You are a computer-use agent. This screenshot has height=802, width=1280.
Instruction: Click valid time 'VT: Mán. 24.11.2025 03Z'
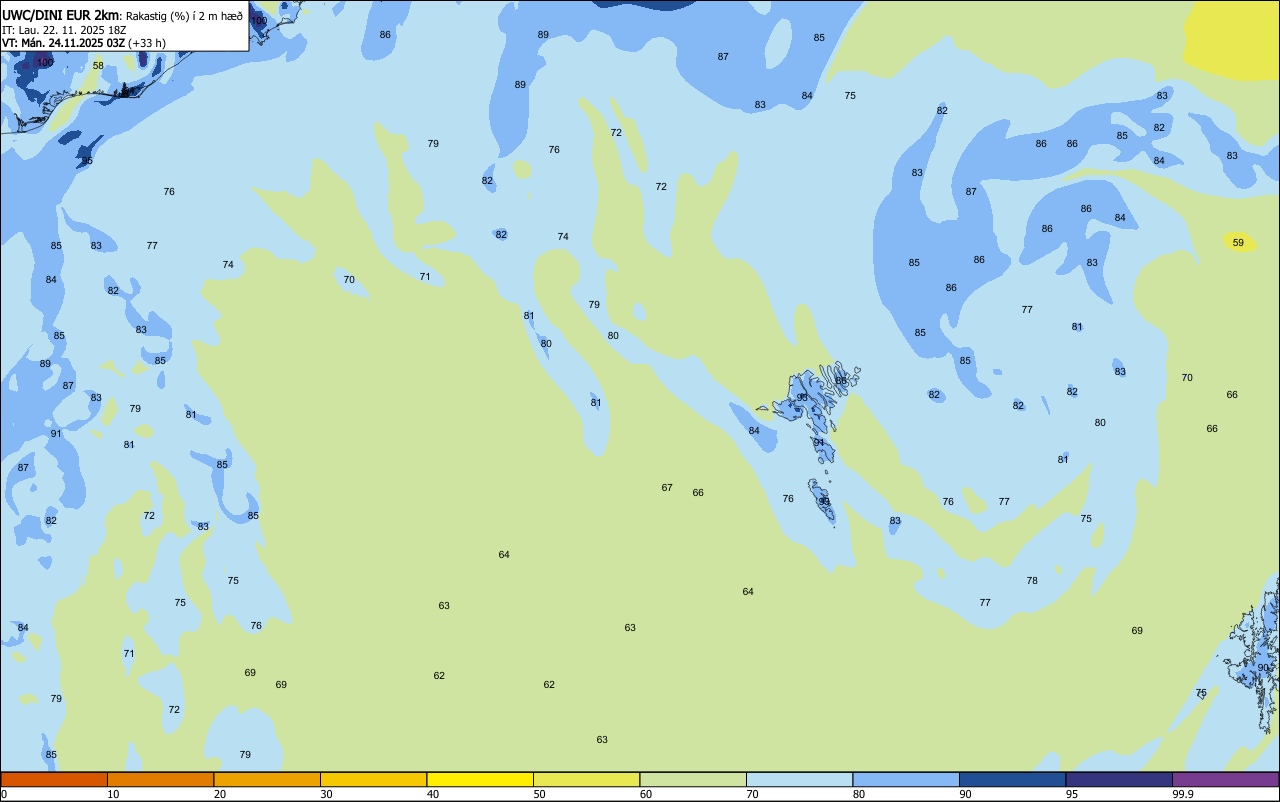63,43
